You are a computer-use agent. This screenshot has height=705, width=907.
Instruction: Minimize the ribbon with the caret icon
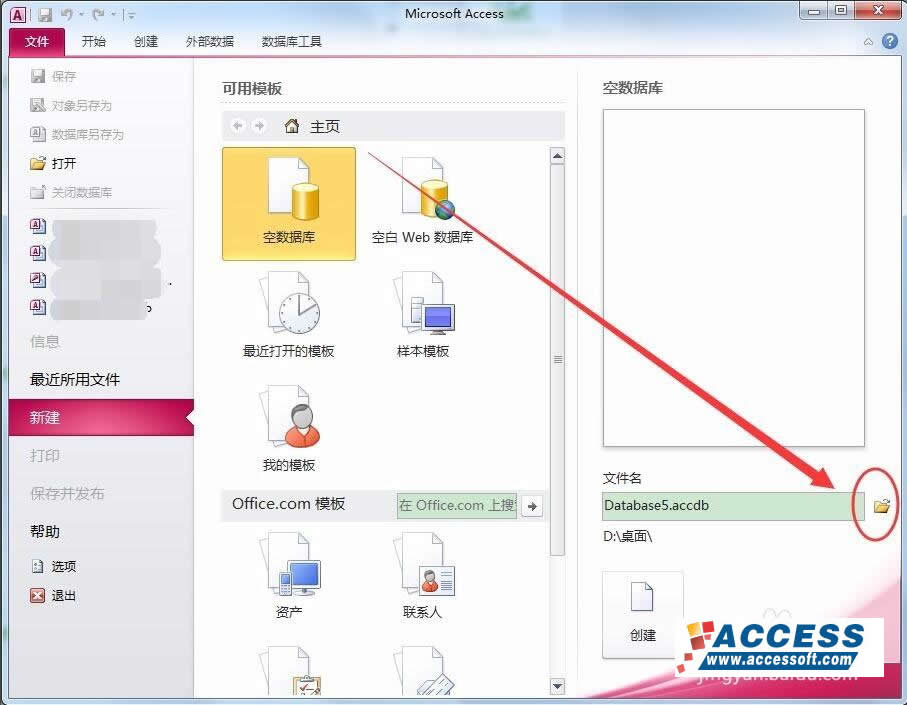tap(868, 42)
